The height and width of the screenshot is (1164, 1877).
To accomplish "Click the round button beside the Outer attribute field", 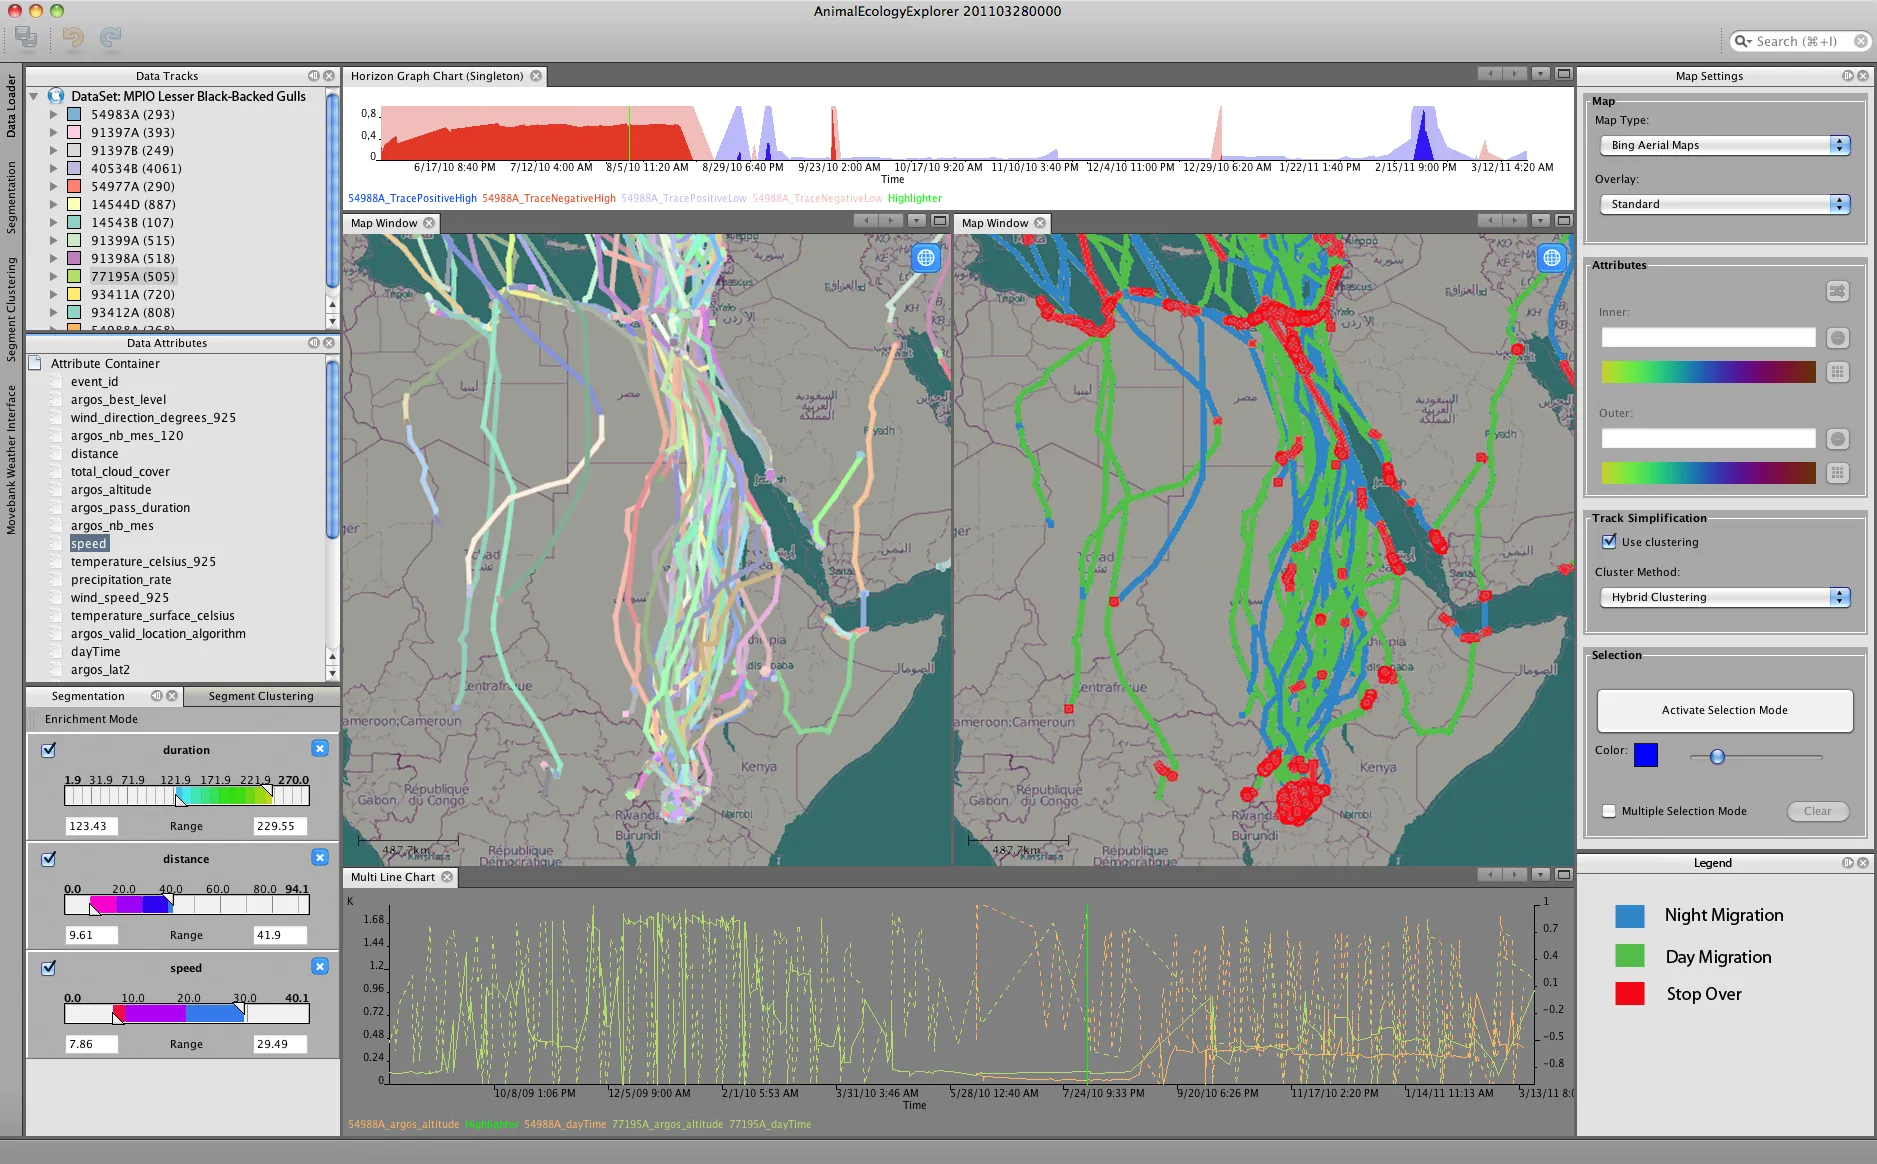I will (x=1837, y=439).
